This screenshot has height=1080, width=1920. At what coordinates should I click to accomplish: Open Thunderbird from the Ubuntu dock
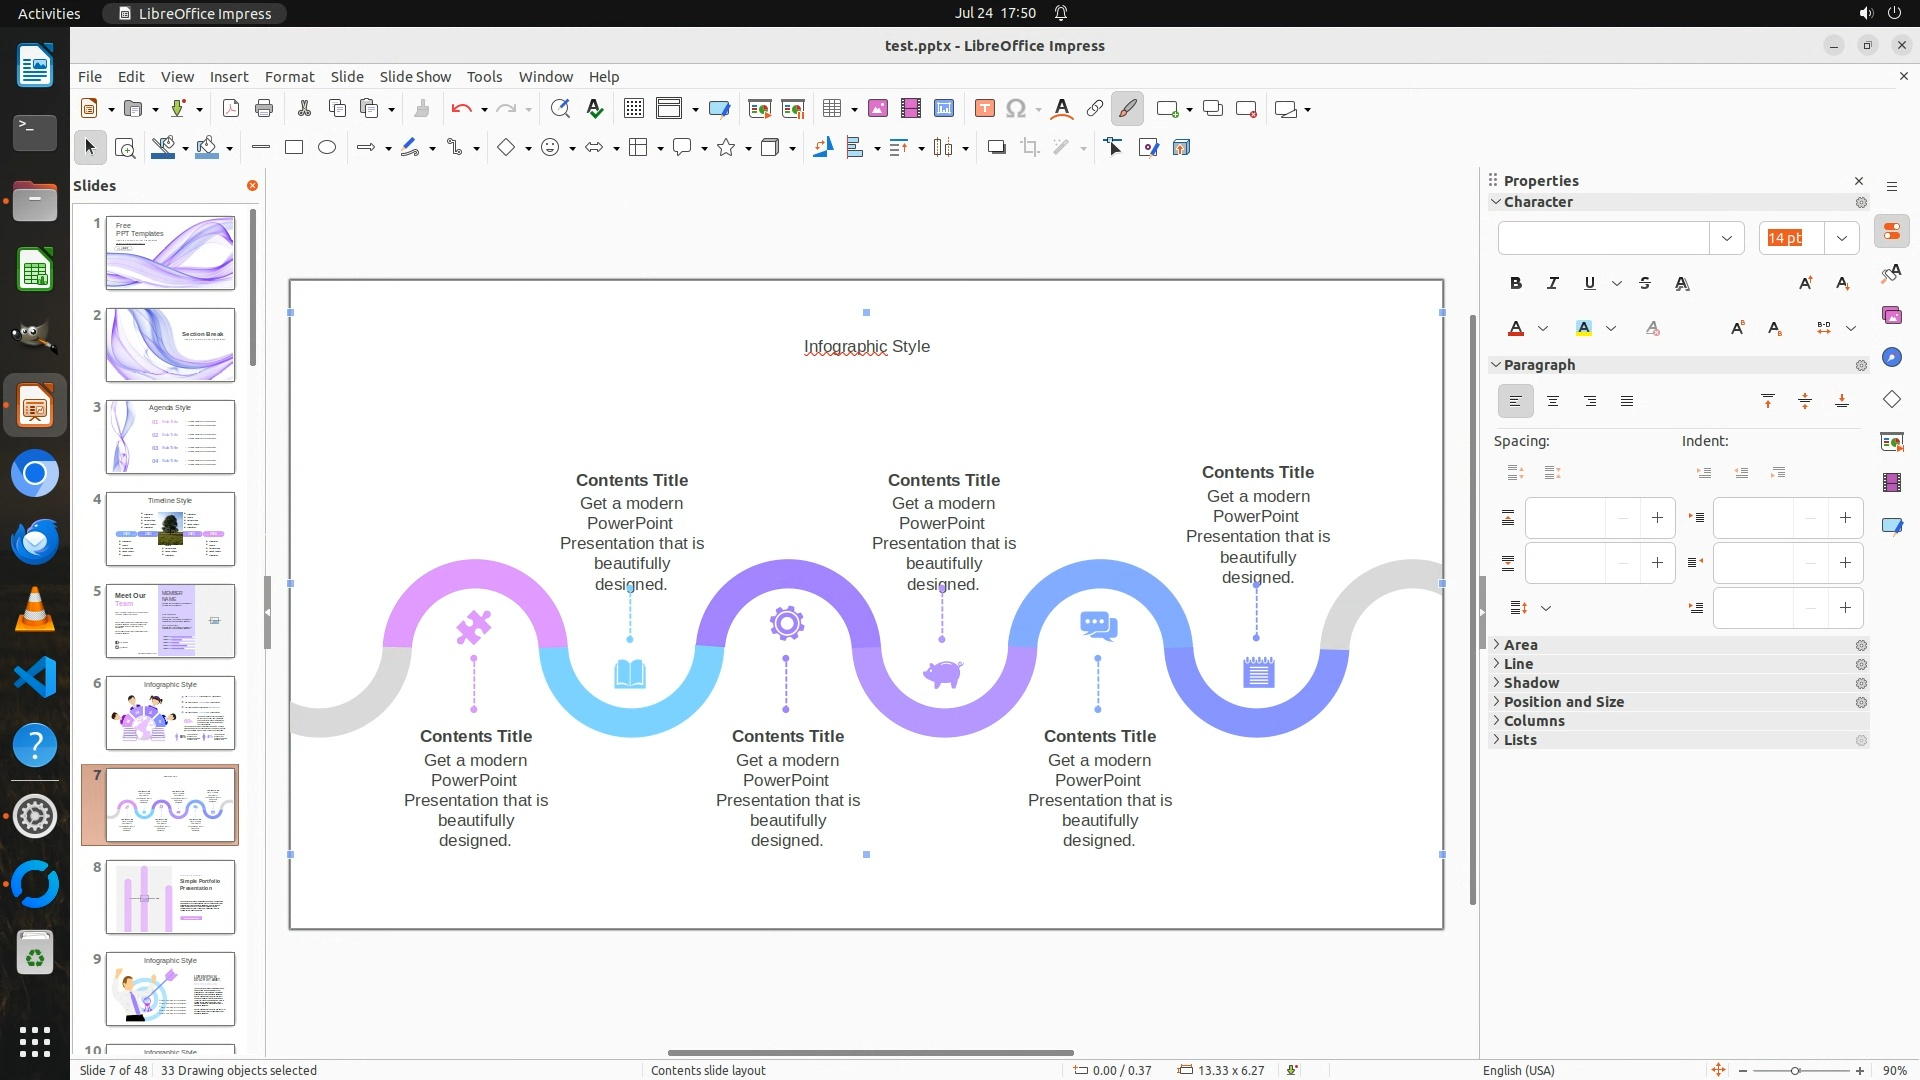click(35, 541)
